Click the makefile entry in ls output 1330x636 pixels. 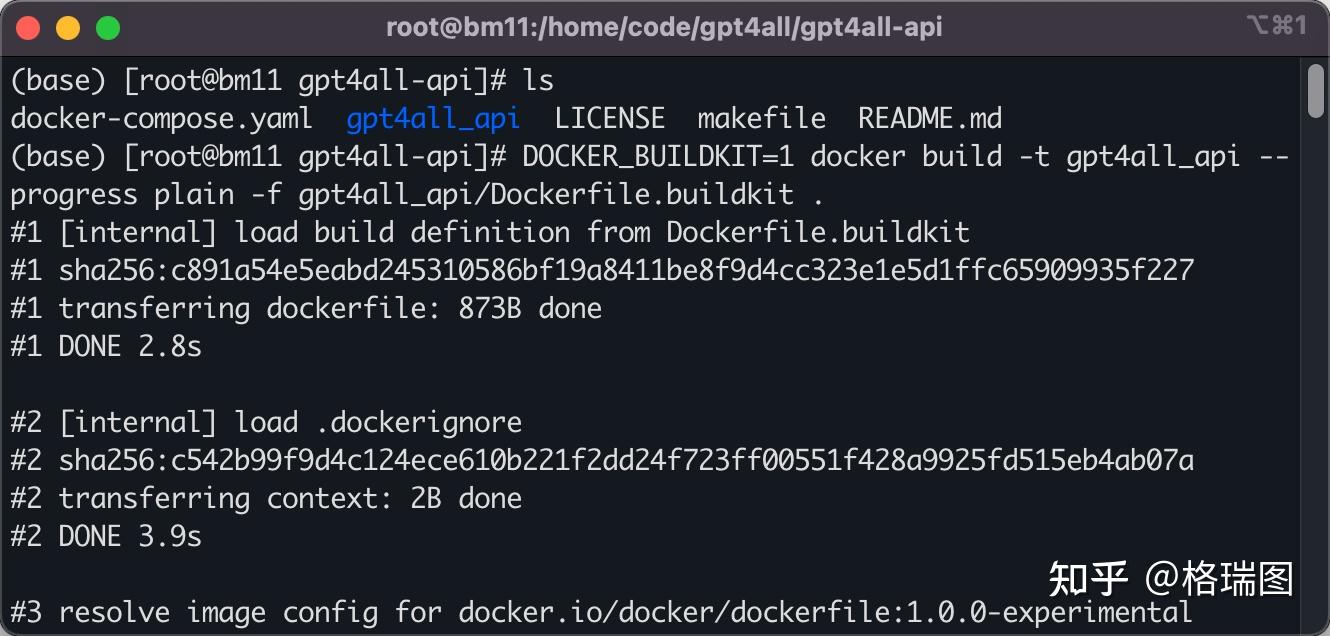762,118
